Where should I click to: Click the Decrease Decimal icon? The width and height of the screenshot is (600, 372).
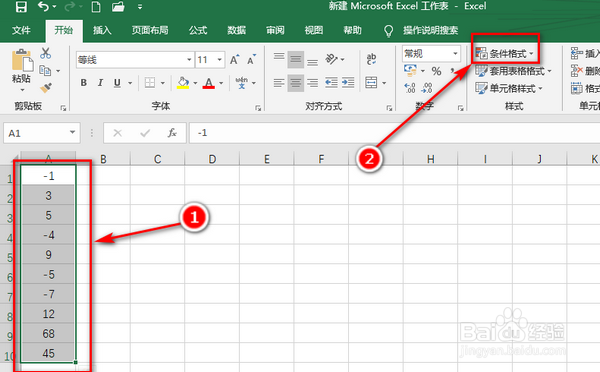pos(427,88)
